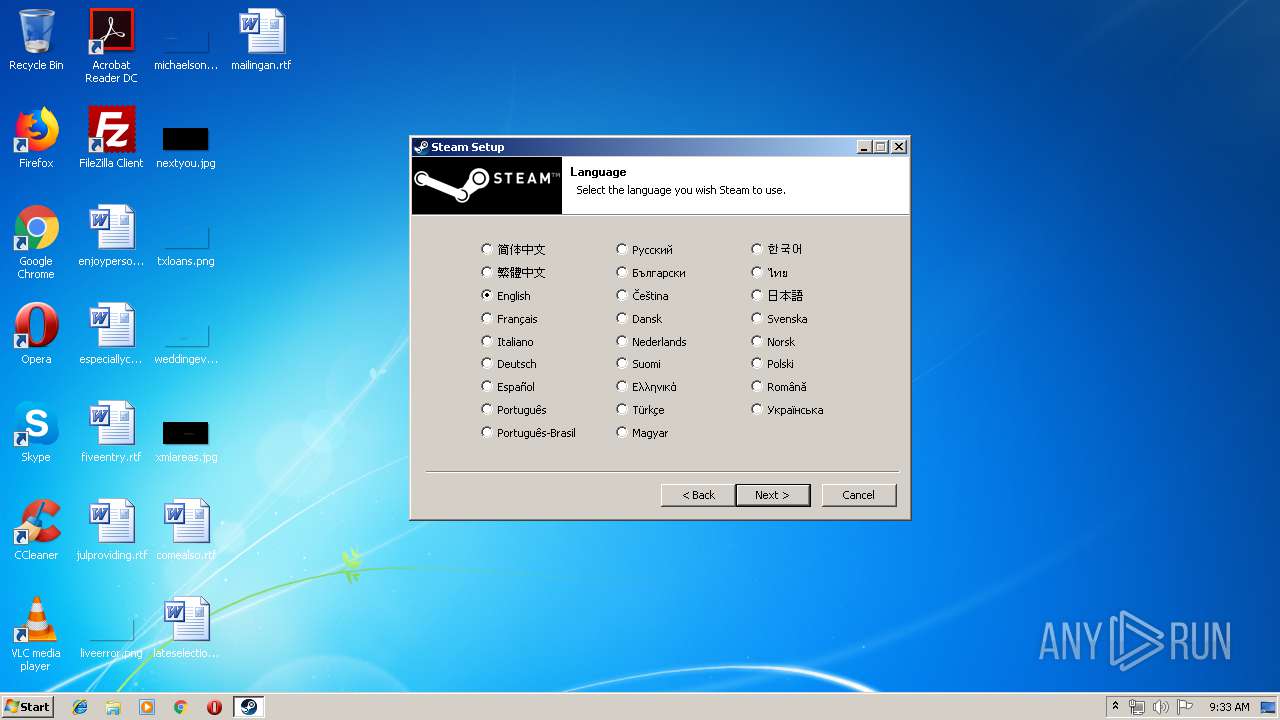Select the fiveentry.rtf desktop file
1280x720 pixels.
[111, 432]
